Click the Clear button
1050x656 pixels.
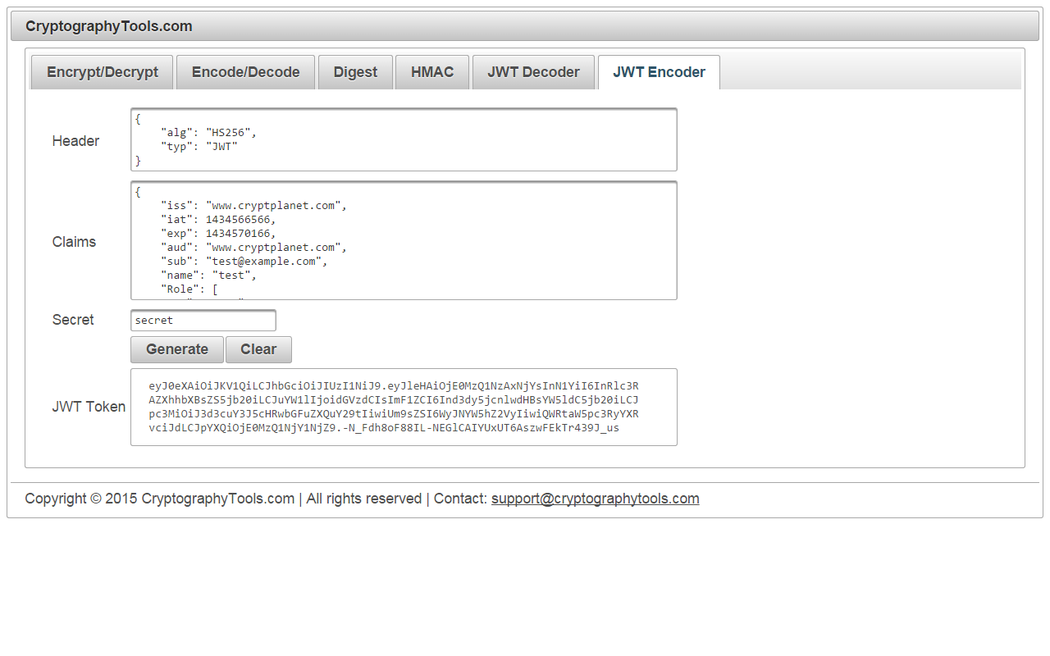[258, 349]
